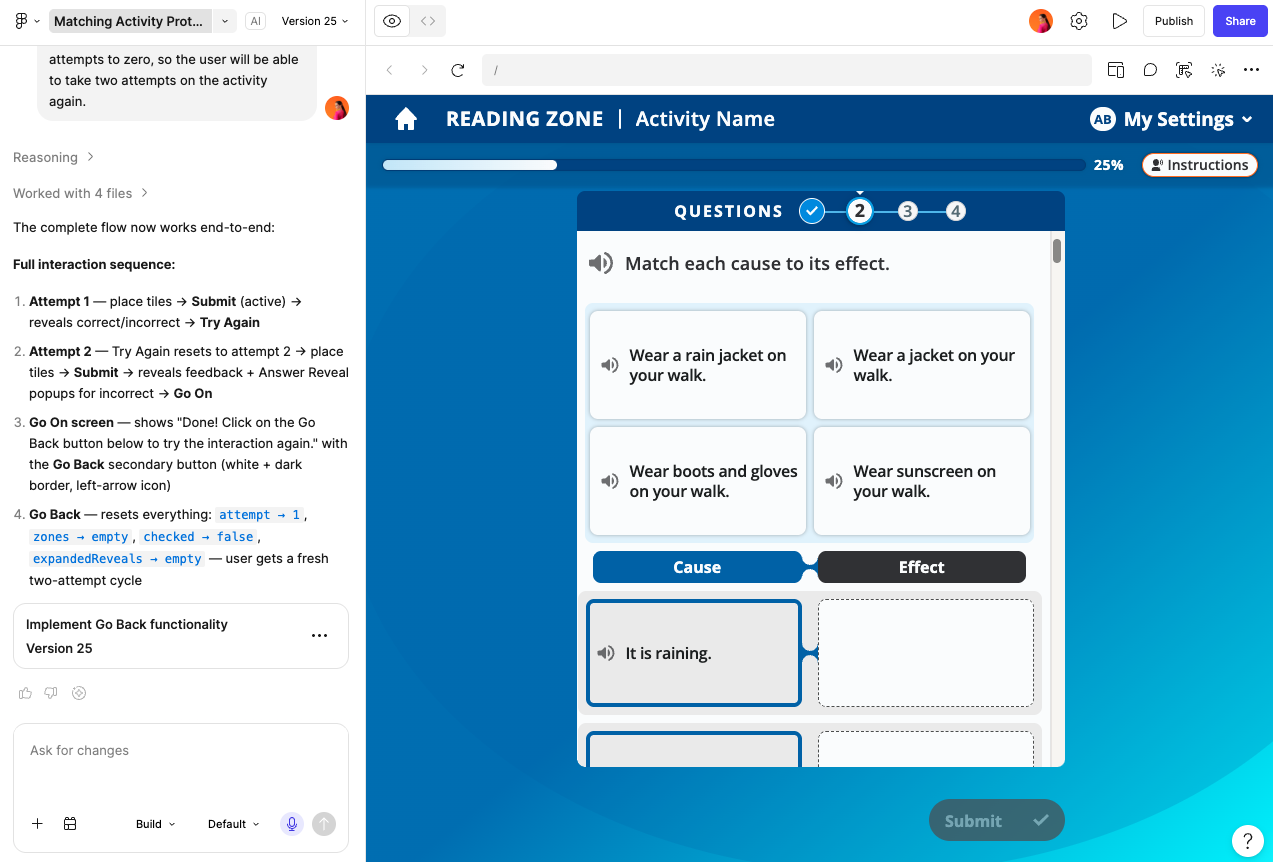Viewport: 1273px width, 862px height.
Task: Click the plus attach icon in chat
Action: [x=37, y=824]
